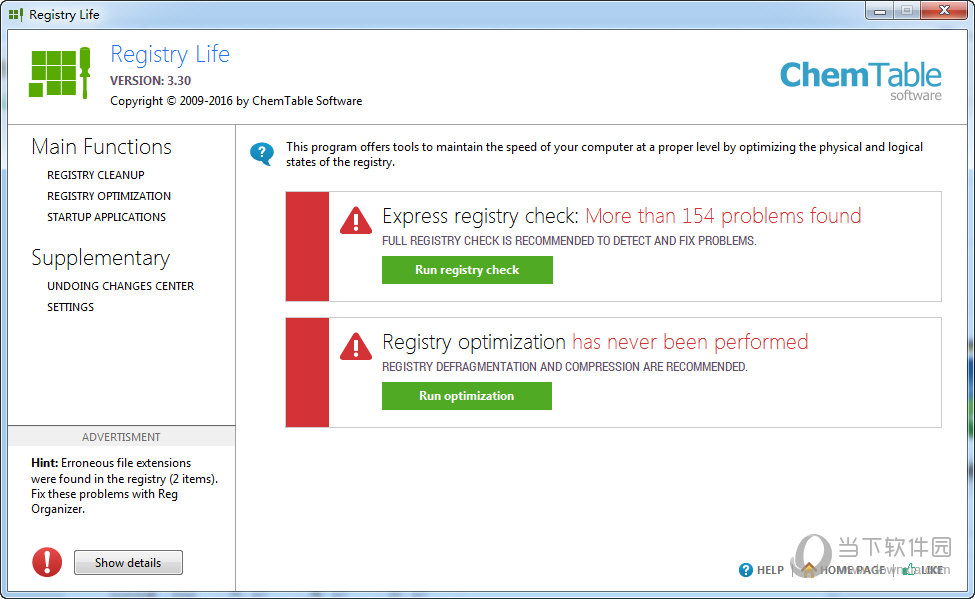The width and height of the screenshot is (975, 599).
Task: Click the Run registry check button
Action: (x=467, y=270)
